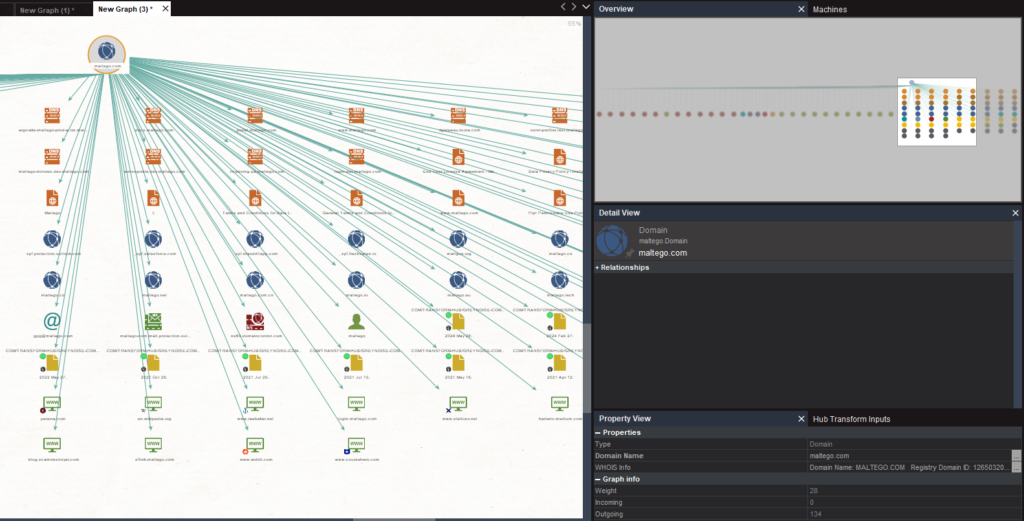The image size is (1024, 521).
Task: Select the green MX record mail entity
Action: (153, 321)
